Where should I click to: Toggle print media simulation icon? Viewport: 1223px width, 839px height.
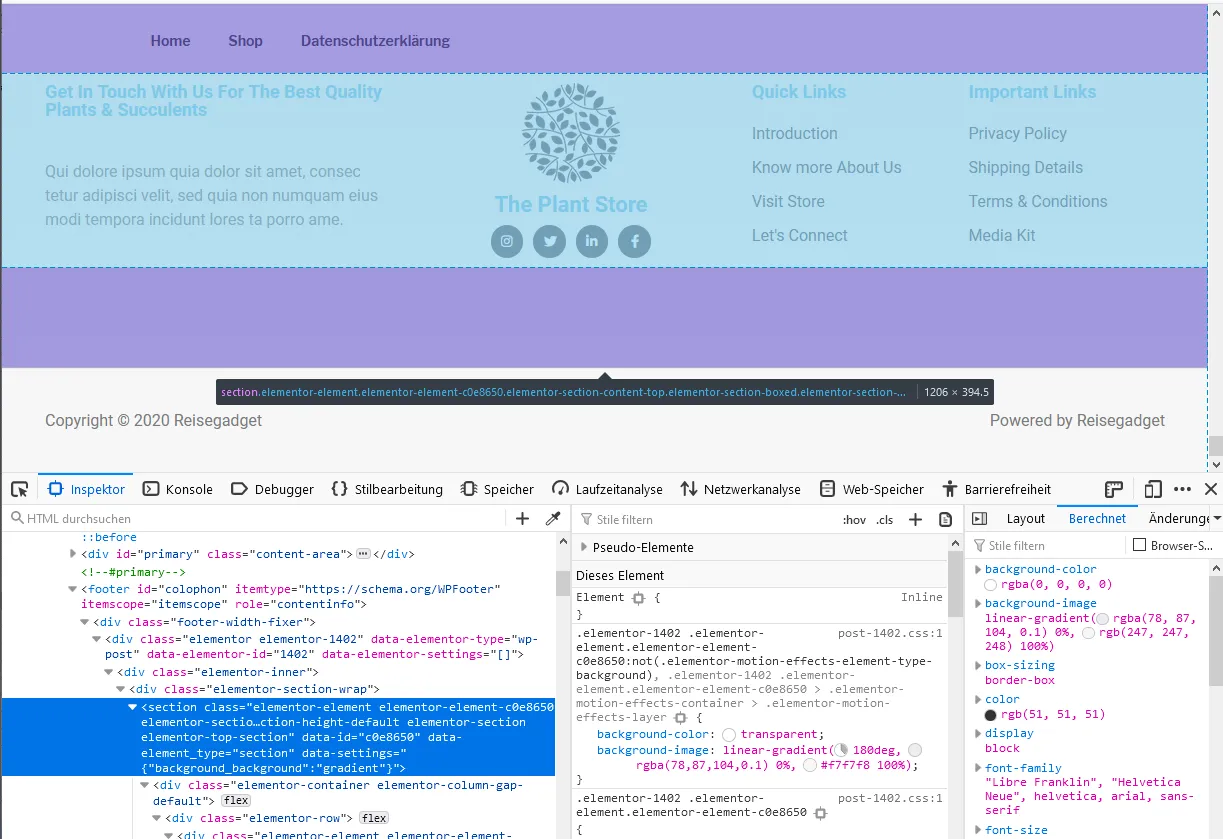945,519
